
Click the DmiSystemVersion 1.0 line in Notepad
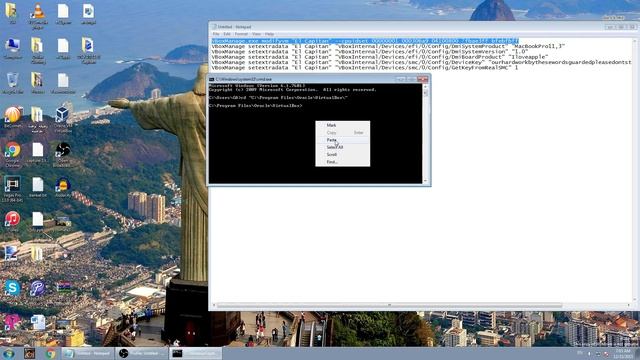[370, 52]
